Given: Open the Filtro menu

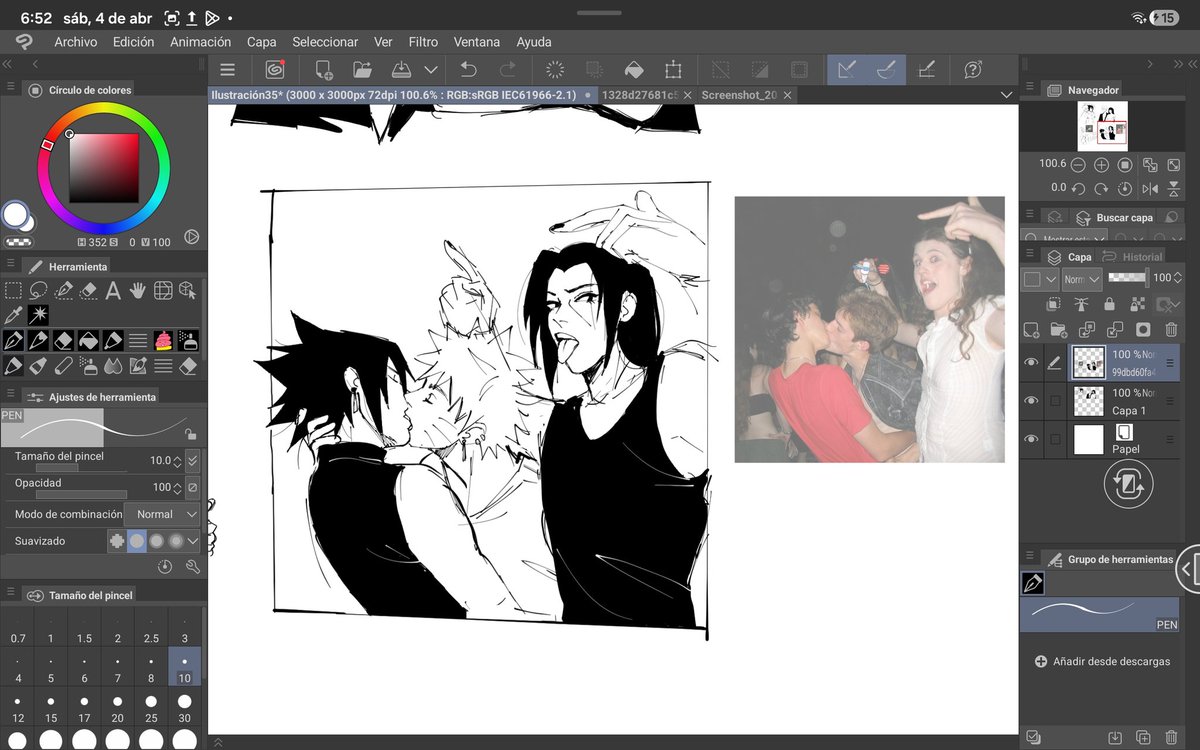Looking at the screenshot, I should point(423,42).
